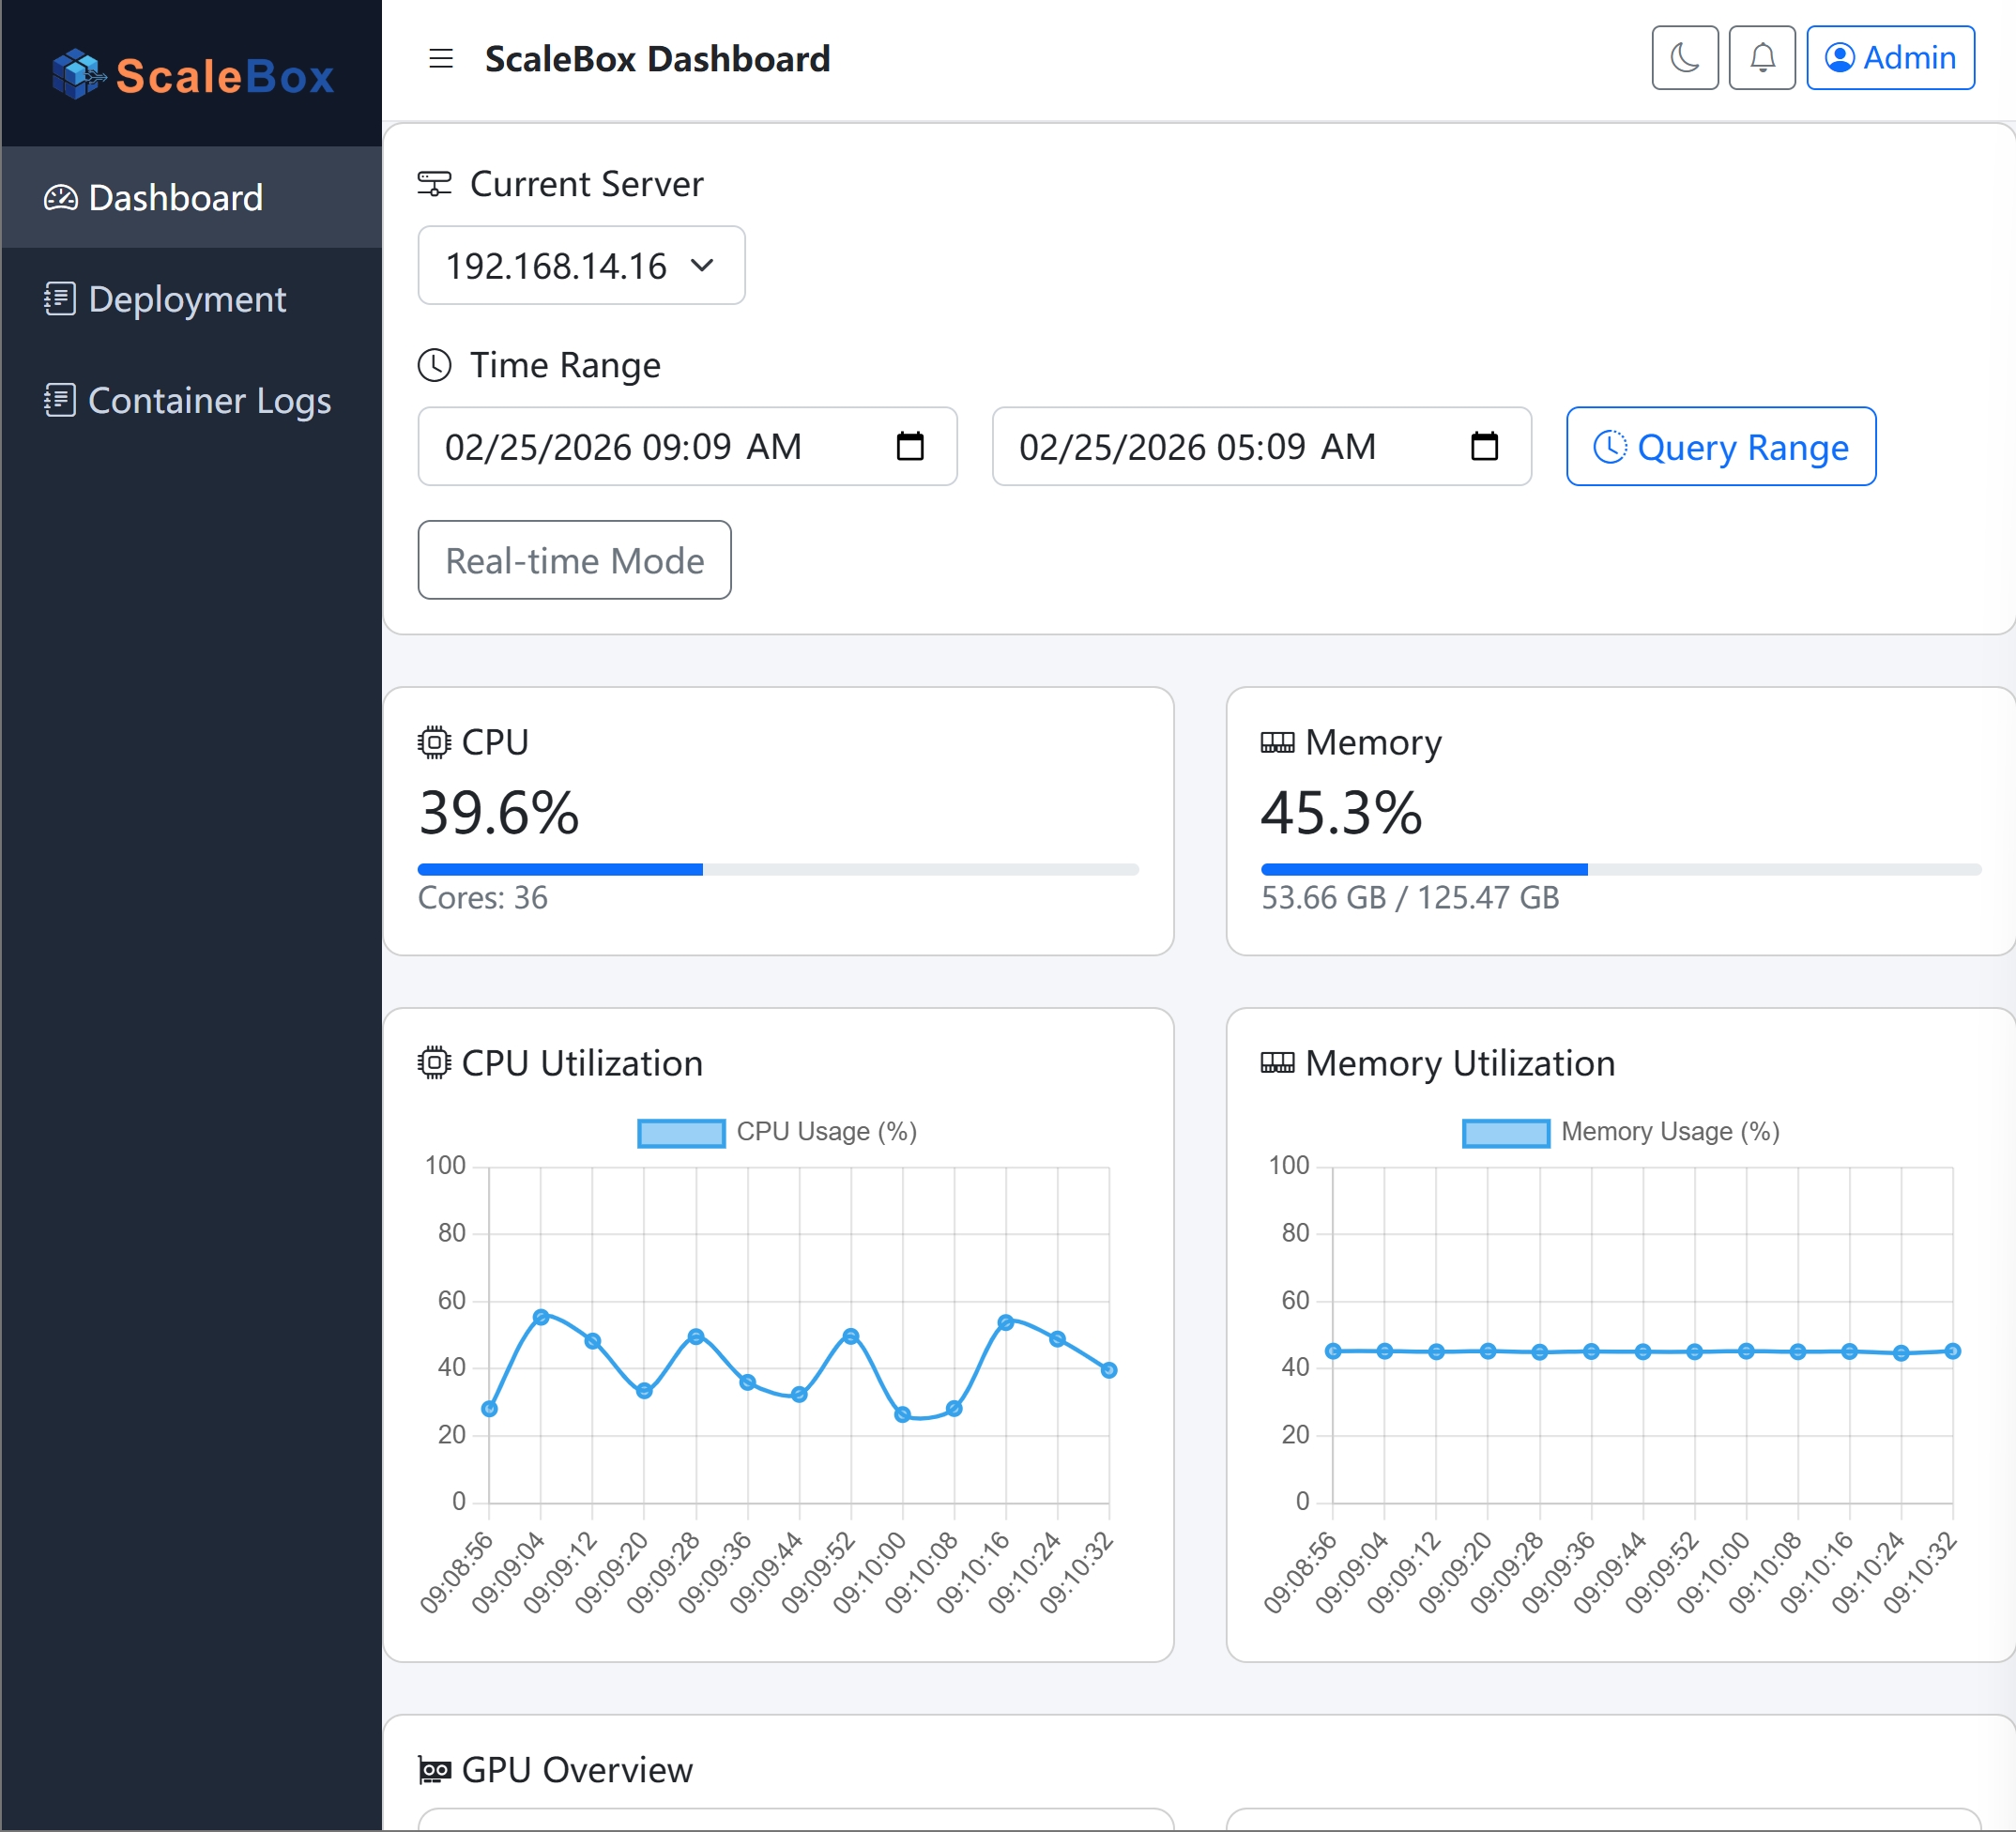Open the Admin user menu

[x=1890, y=58]
